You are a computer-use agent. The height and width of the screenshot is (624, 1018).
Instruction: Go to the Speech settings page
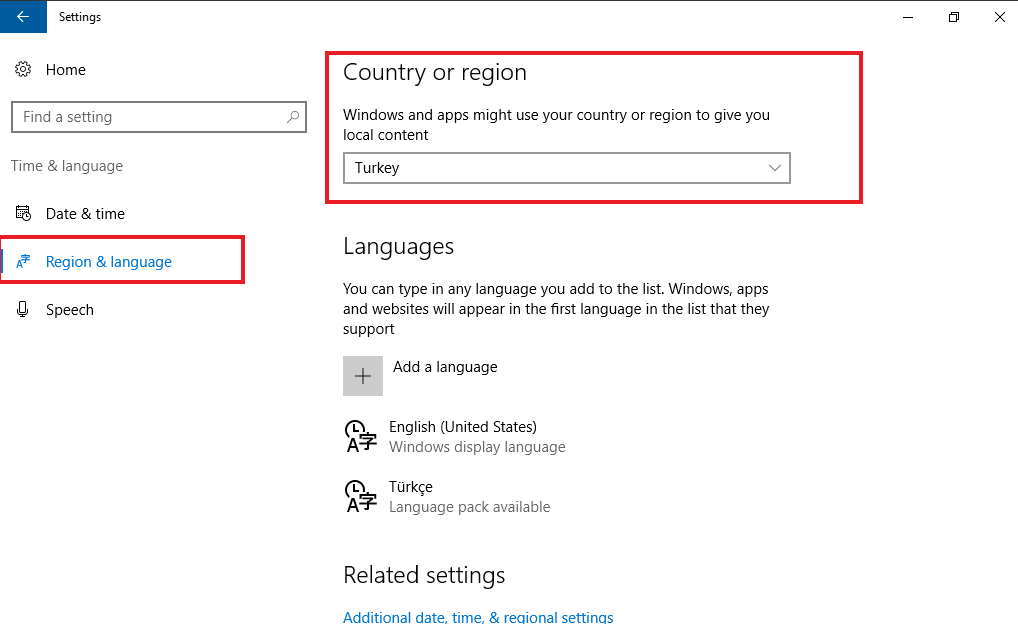tap(70, 310)
